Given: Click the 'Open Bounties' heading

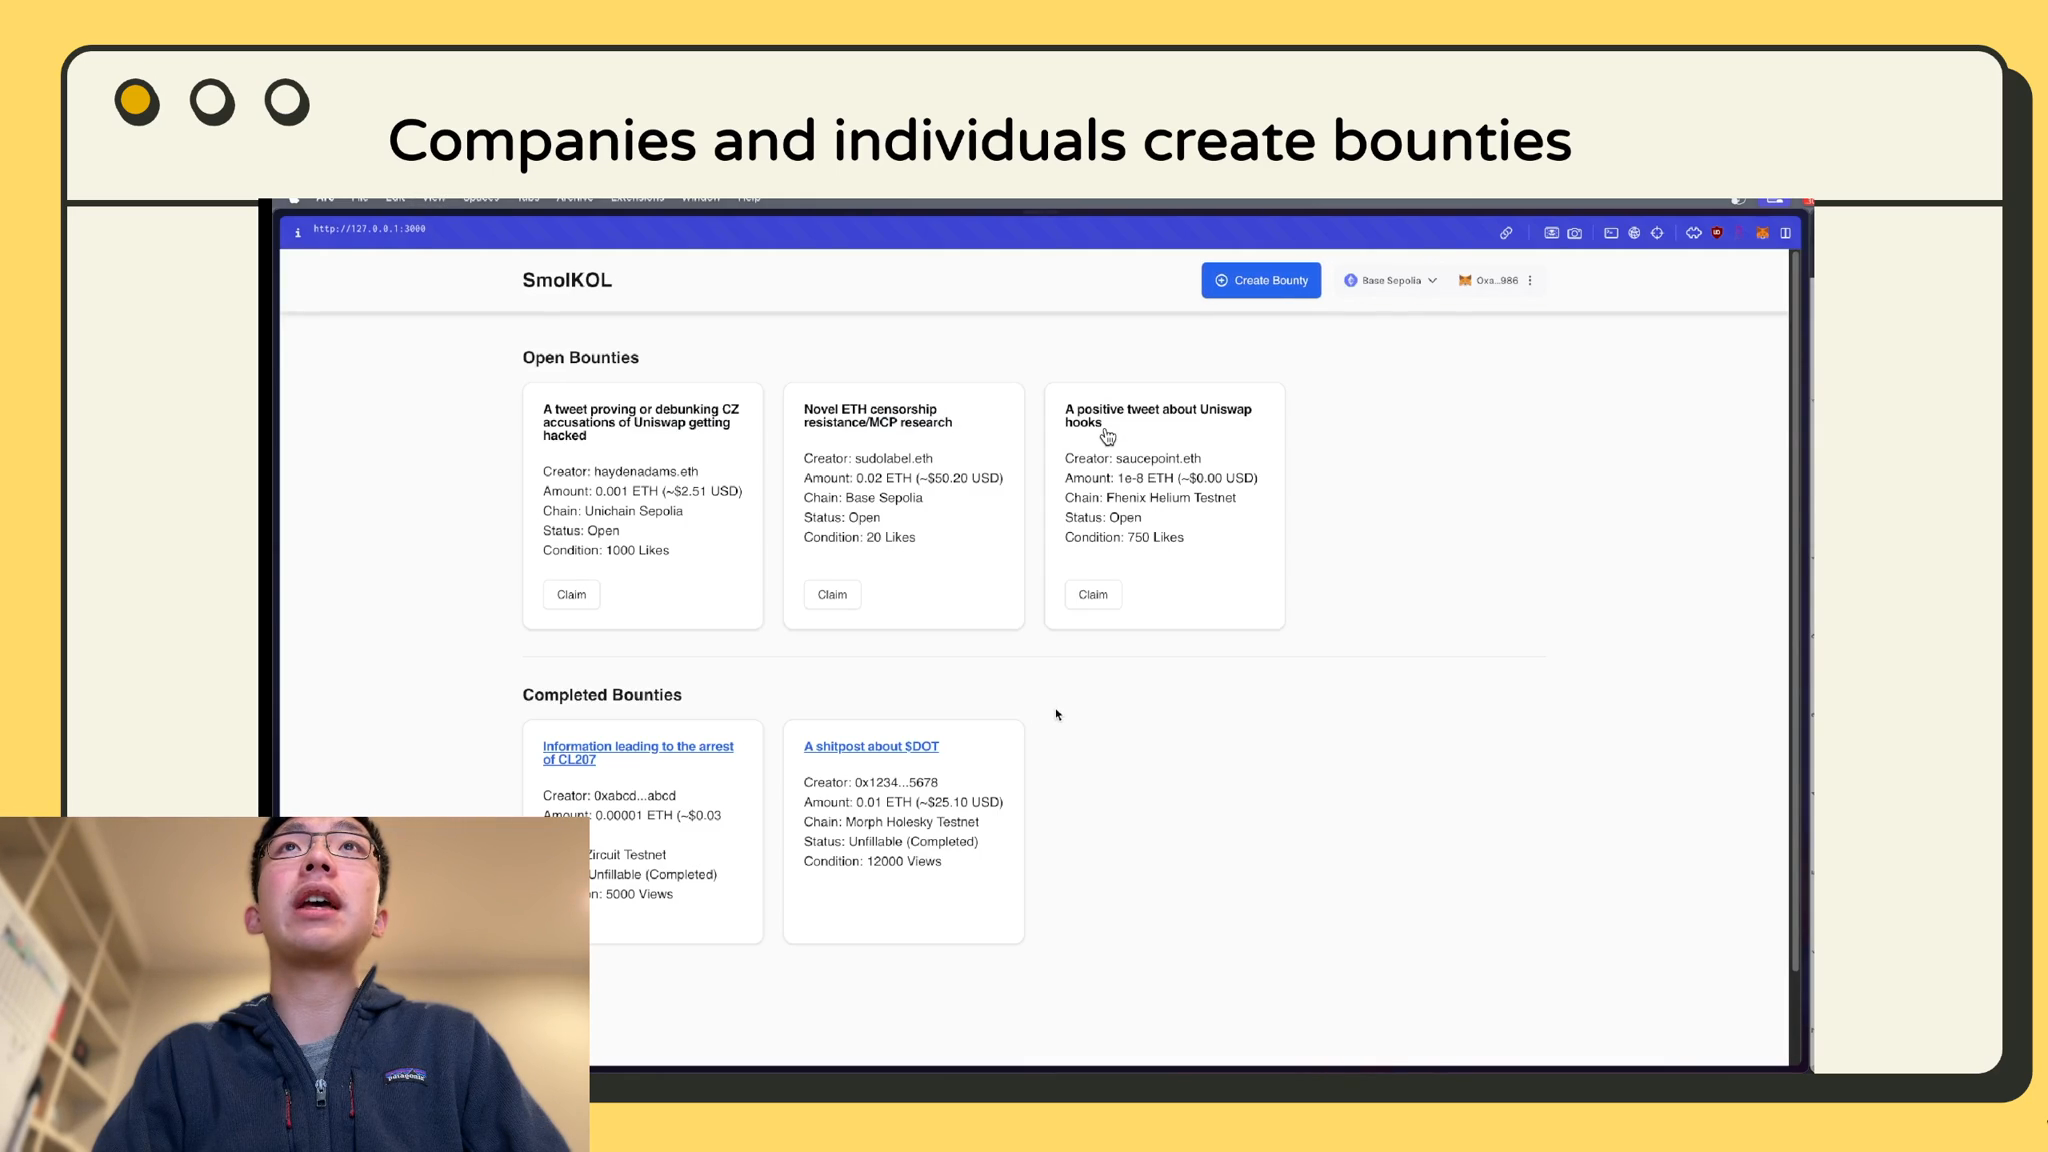Looking at the screenshot, I should 580,358.
